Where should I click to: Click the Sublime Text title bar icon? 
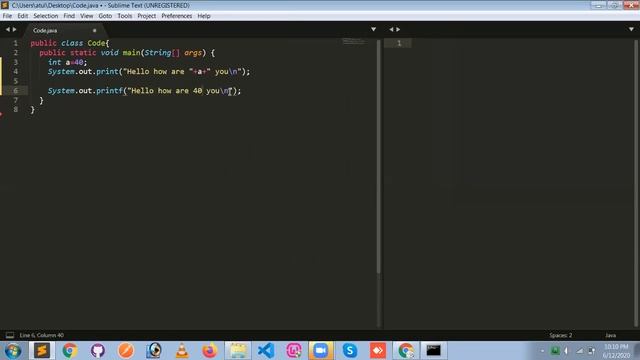point(5,5)
